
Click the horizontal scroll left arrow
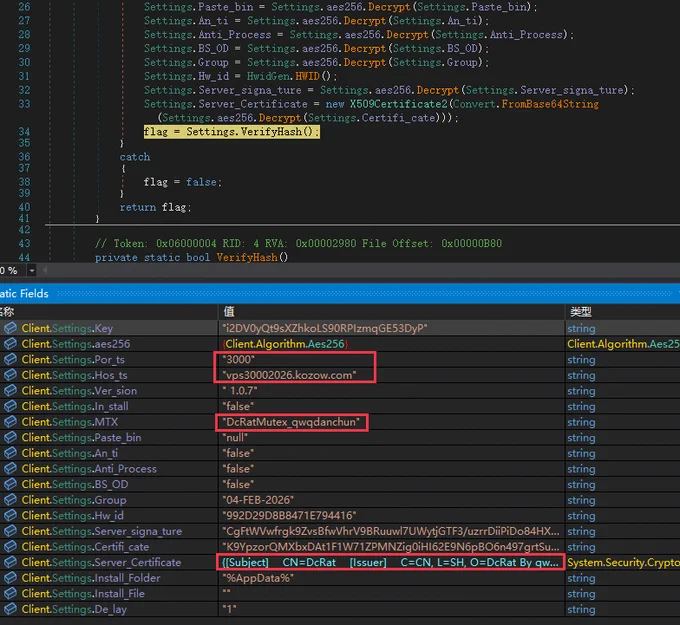(44, 271)
